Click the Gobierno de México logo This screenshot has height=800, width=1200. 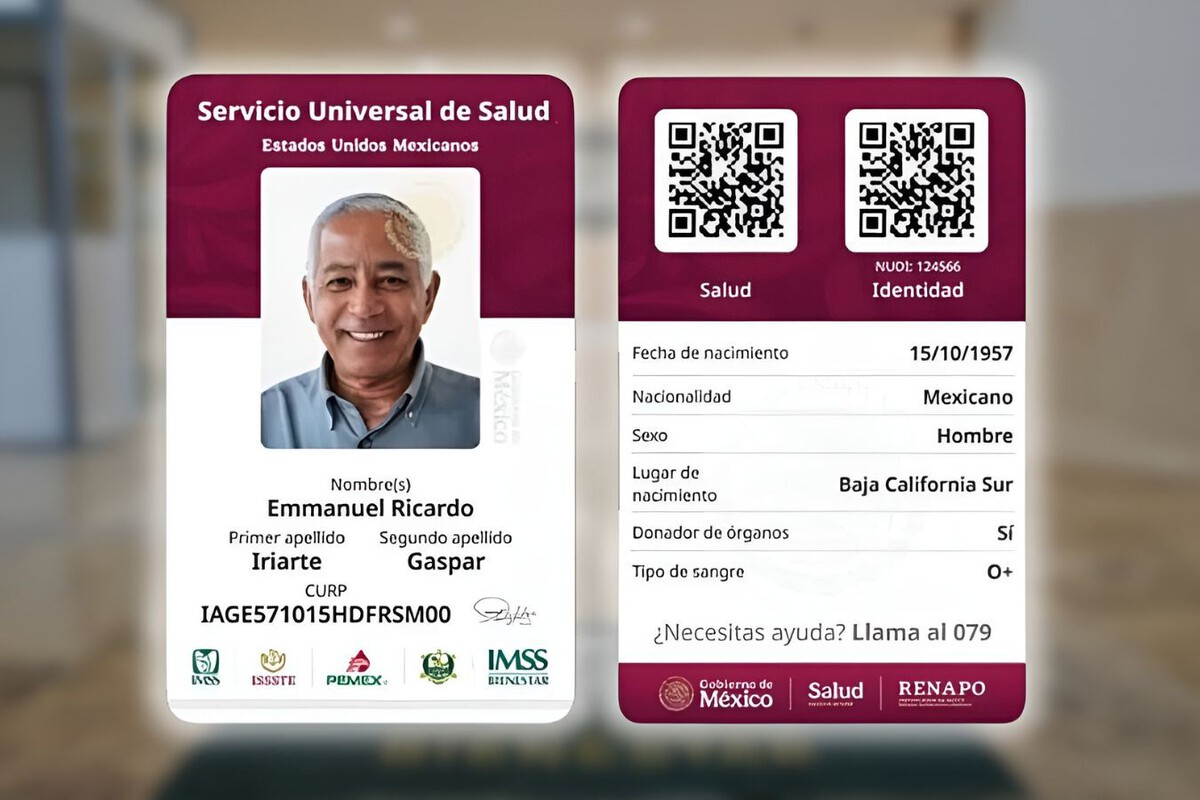[x=716, y=693]
